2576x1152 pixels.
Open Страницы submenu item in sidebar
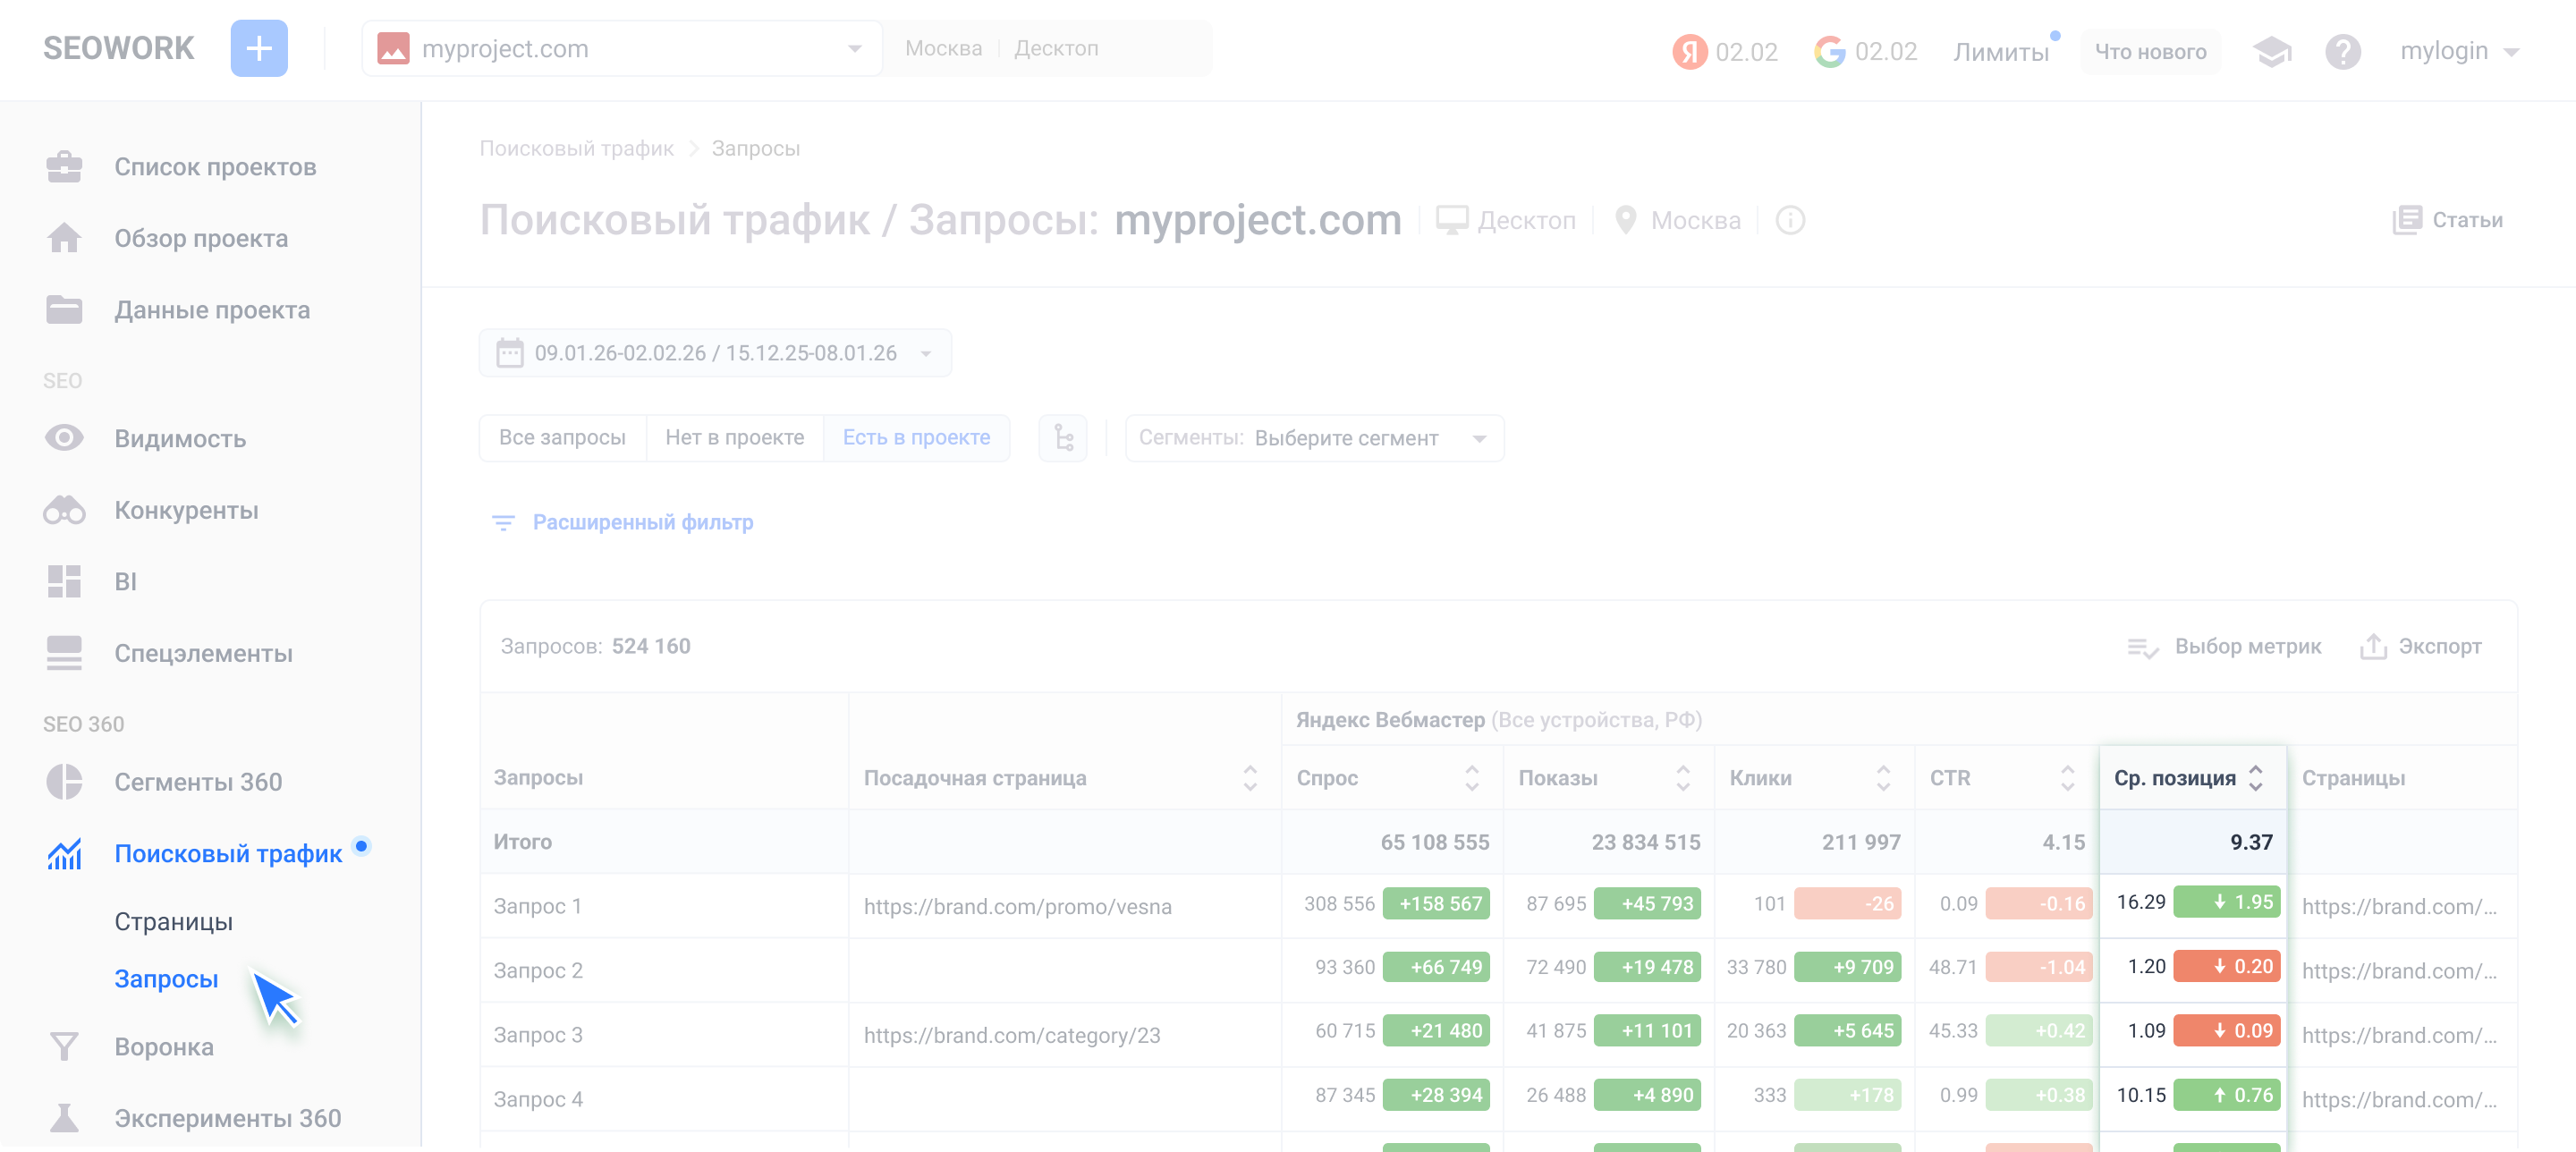(173, 921)
